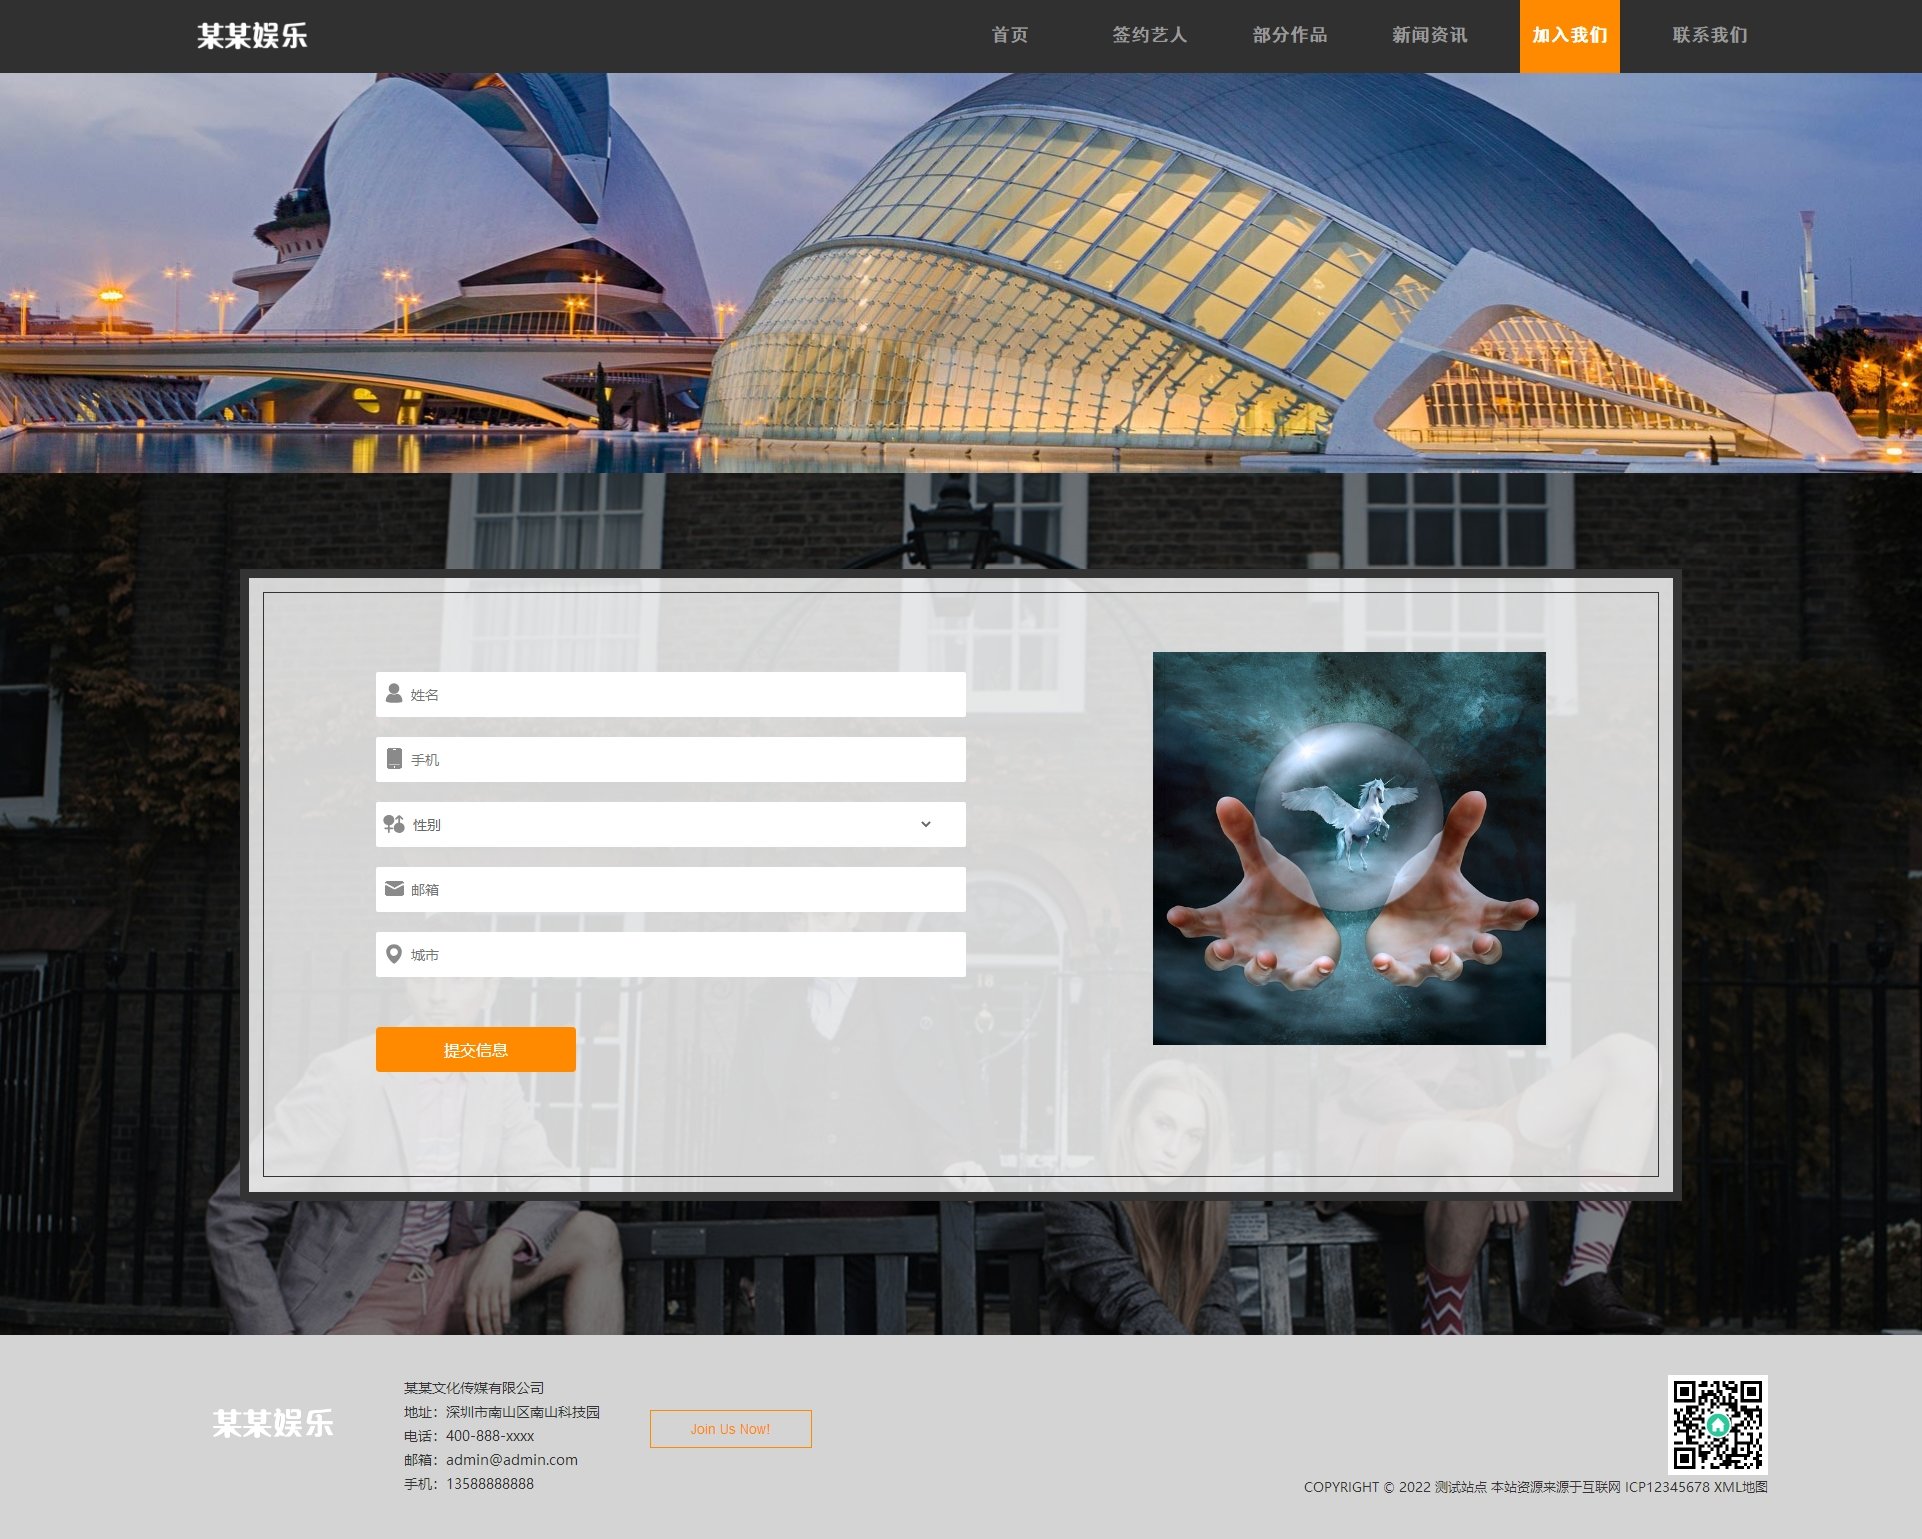
Task: Select the 加入我们 active tab
Action: (x=1569, y=36)
